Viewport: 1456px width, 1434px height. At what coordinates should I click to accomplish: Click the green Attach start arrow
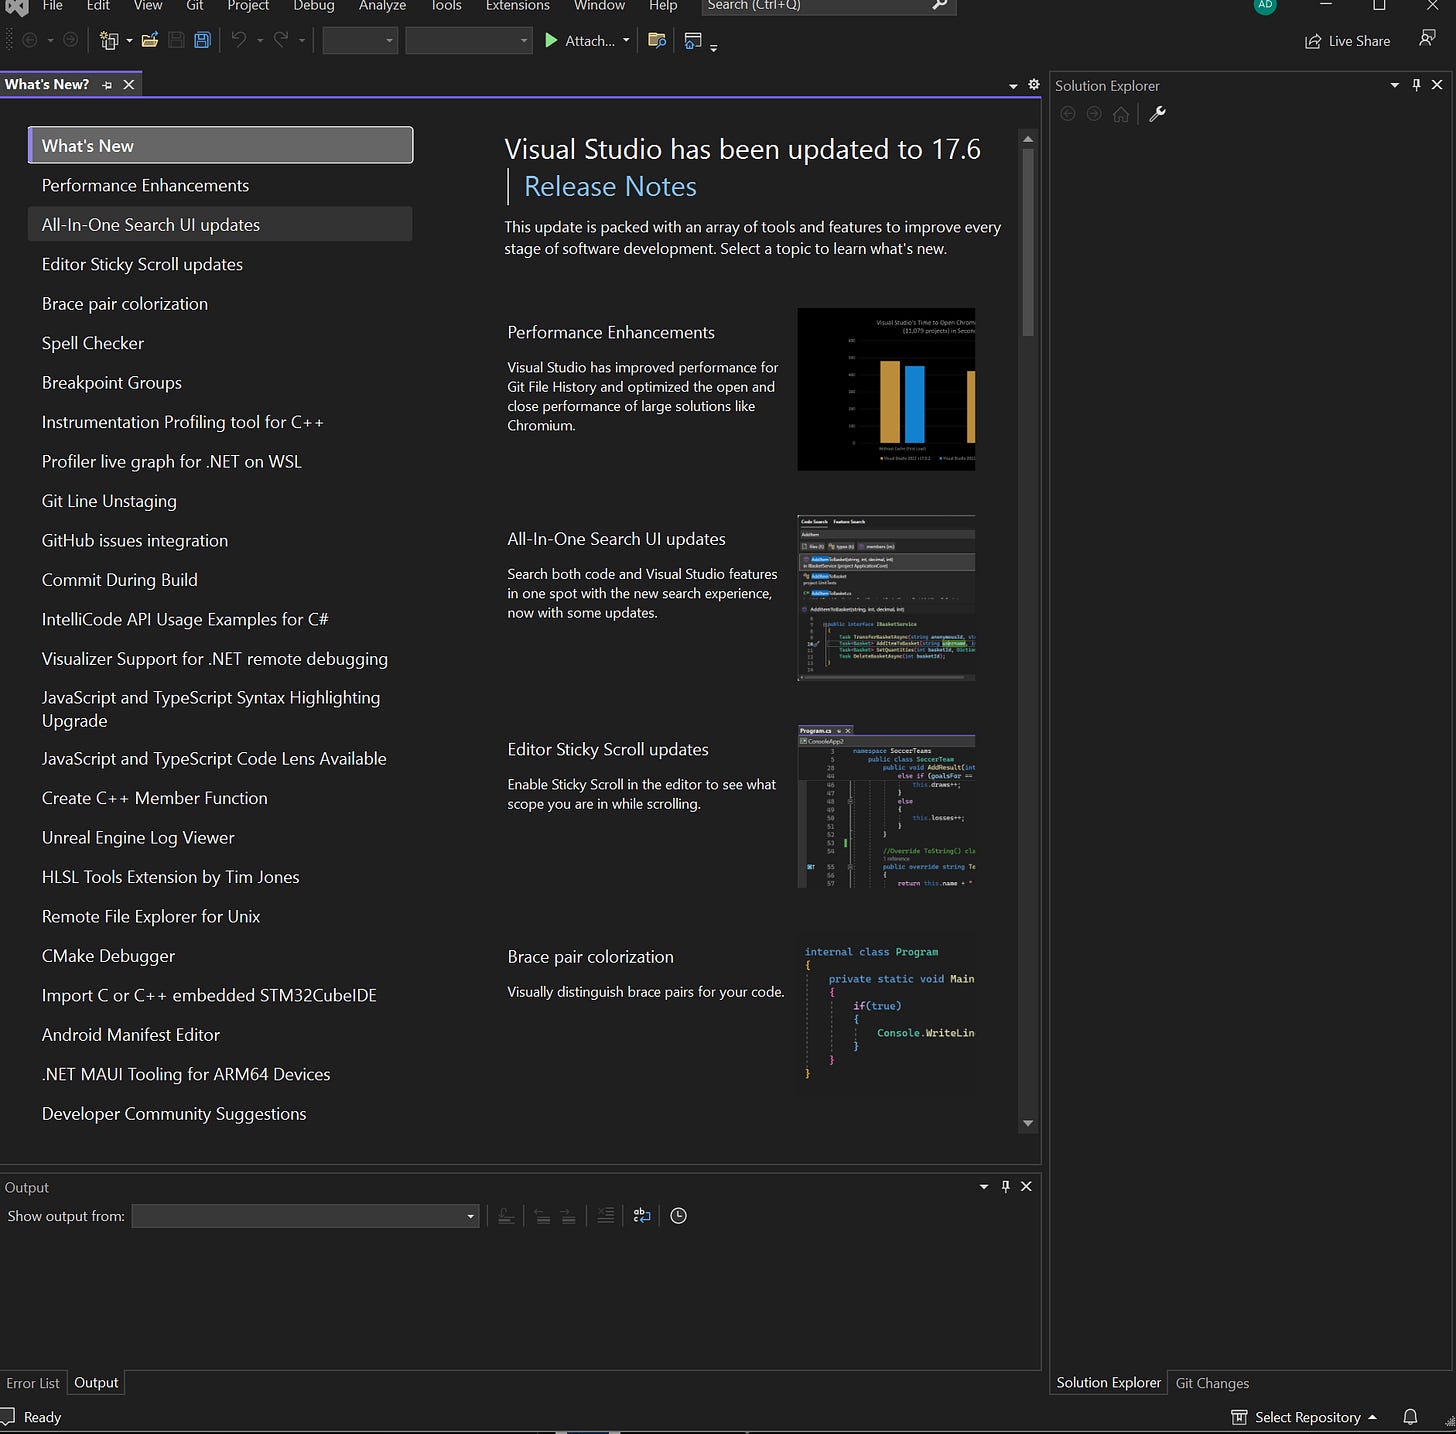click(551, 41)
